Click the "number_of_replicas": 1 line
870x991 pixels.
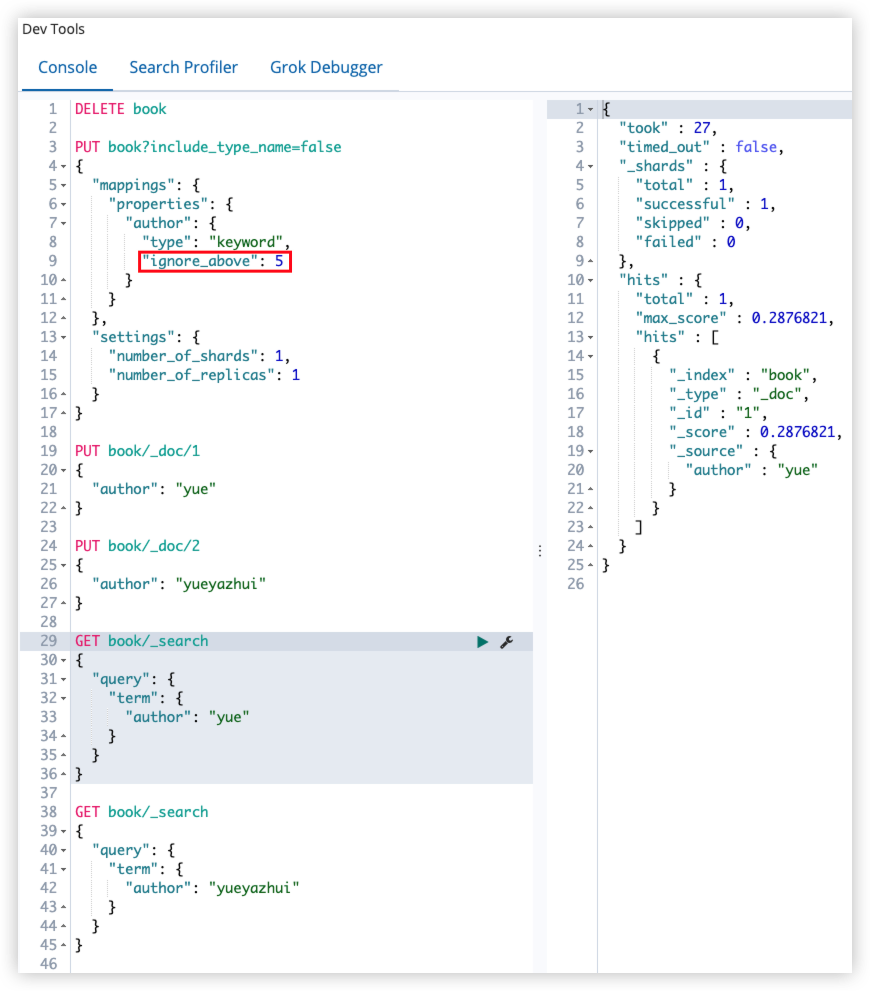click(204, 375)
